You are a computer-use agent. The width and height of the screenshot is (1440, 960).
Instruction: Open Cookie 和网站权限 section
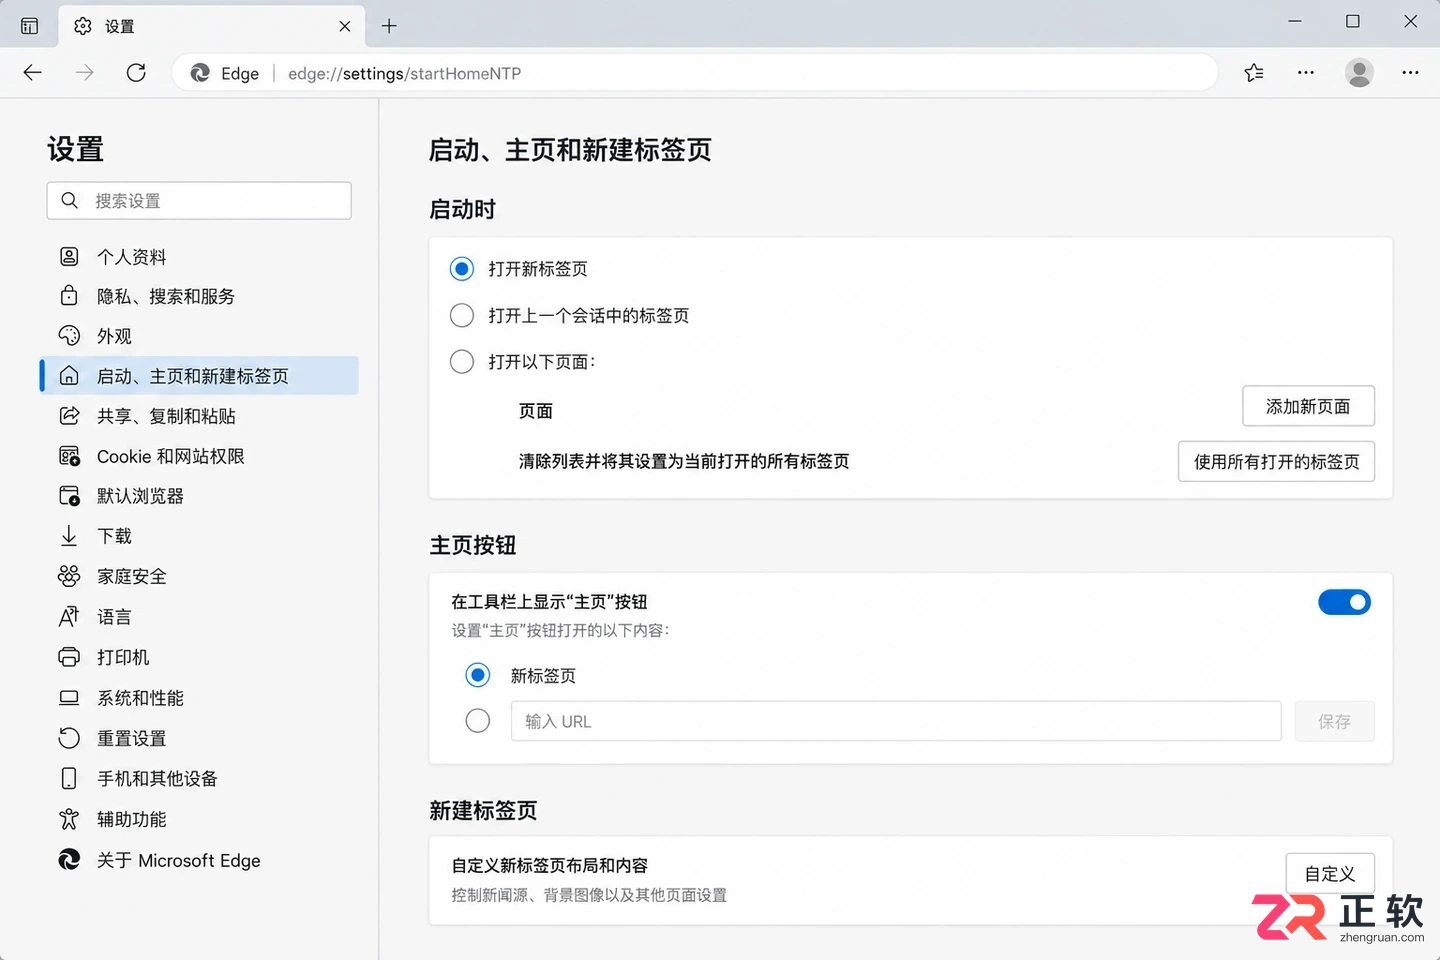point(199,456)
